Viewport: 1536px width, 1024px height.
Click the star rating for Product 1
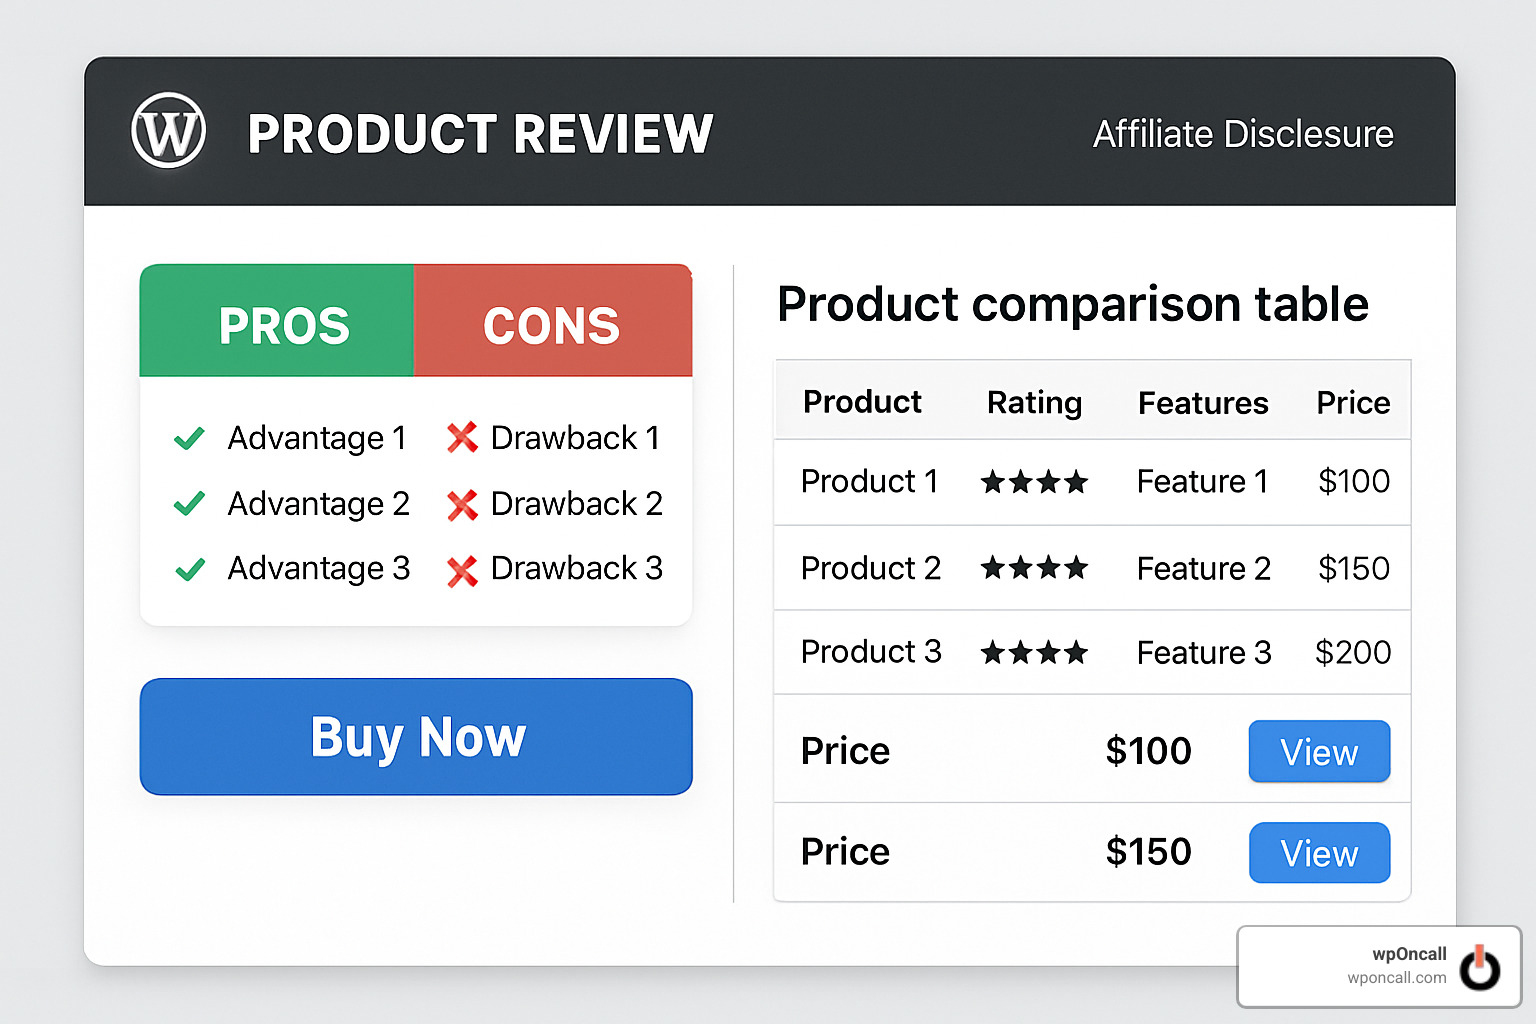[1034, 483]
